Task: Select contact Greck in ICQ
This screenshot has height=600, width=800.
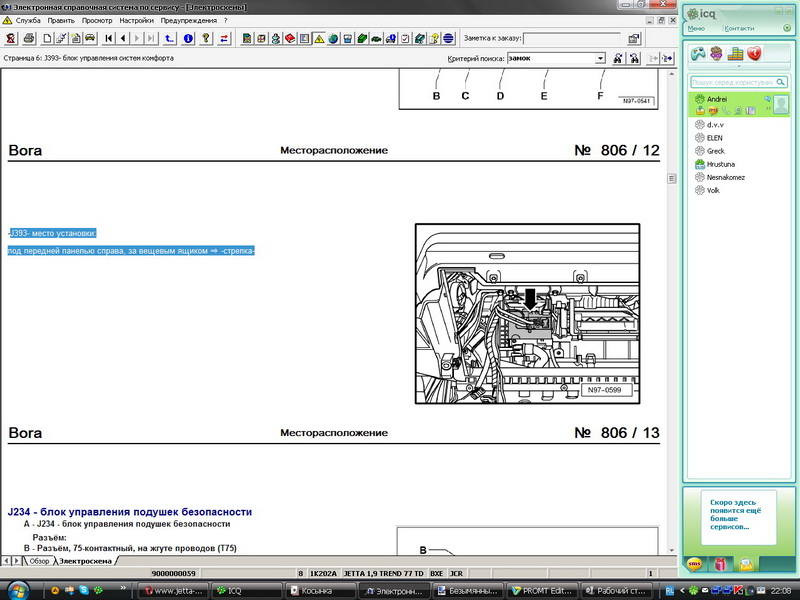Action: tap(716, 151)
